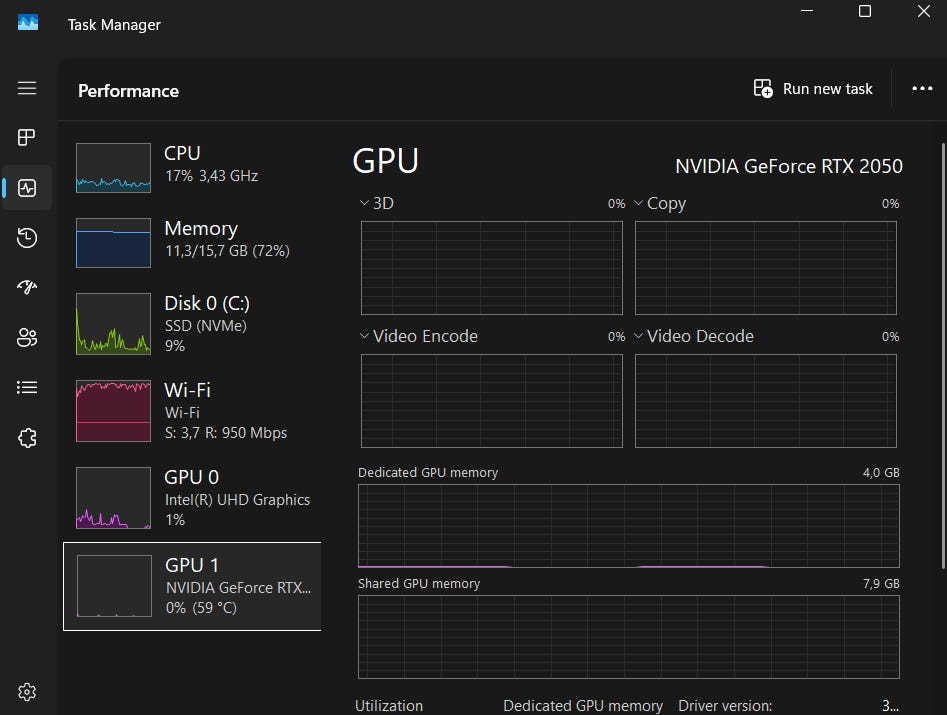Click Run new task button
947x715 pixels.
coord(813,88)
